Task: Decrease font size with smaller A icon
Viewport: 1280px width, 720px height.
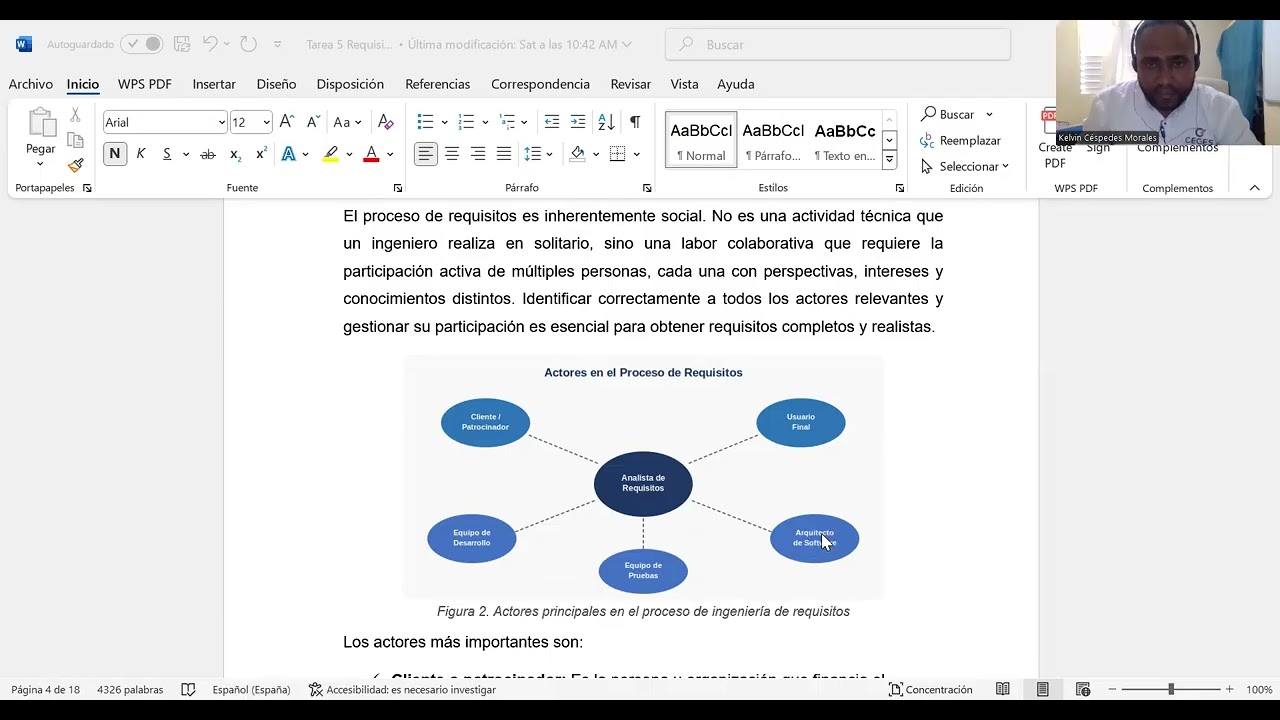Action: pos(313,122)
